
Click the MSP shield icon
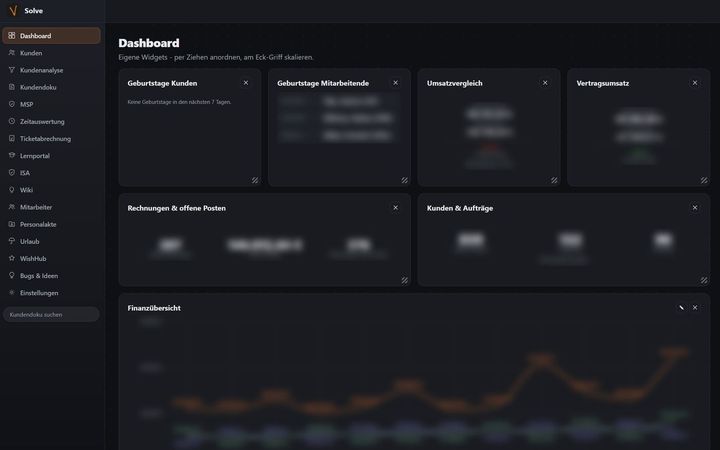pyautogui.click(x=12, y=104)
